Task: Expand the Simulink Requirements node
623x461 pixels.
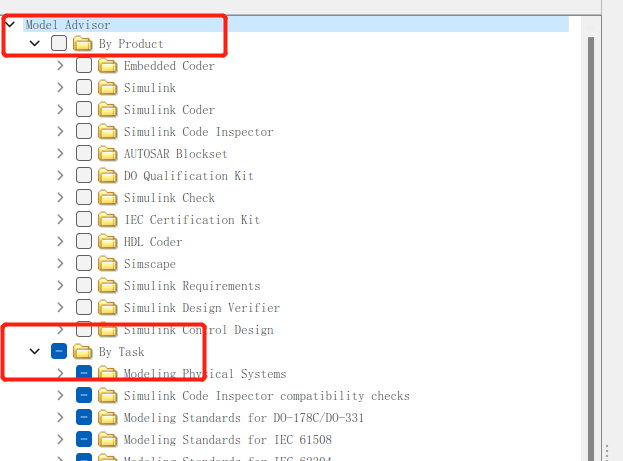Action: [x=60, y=285]
